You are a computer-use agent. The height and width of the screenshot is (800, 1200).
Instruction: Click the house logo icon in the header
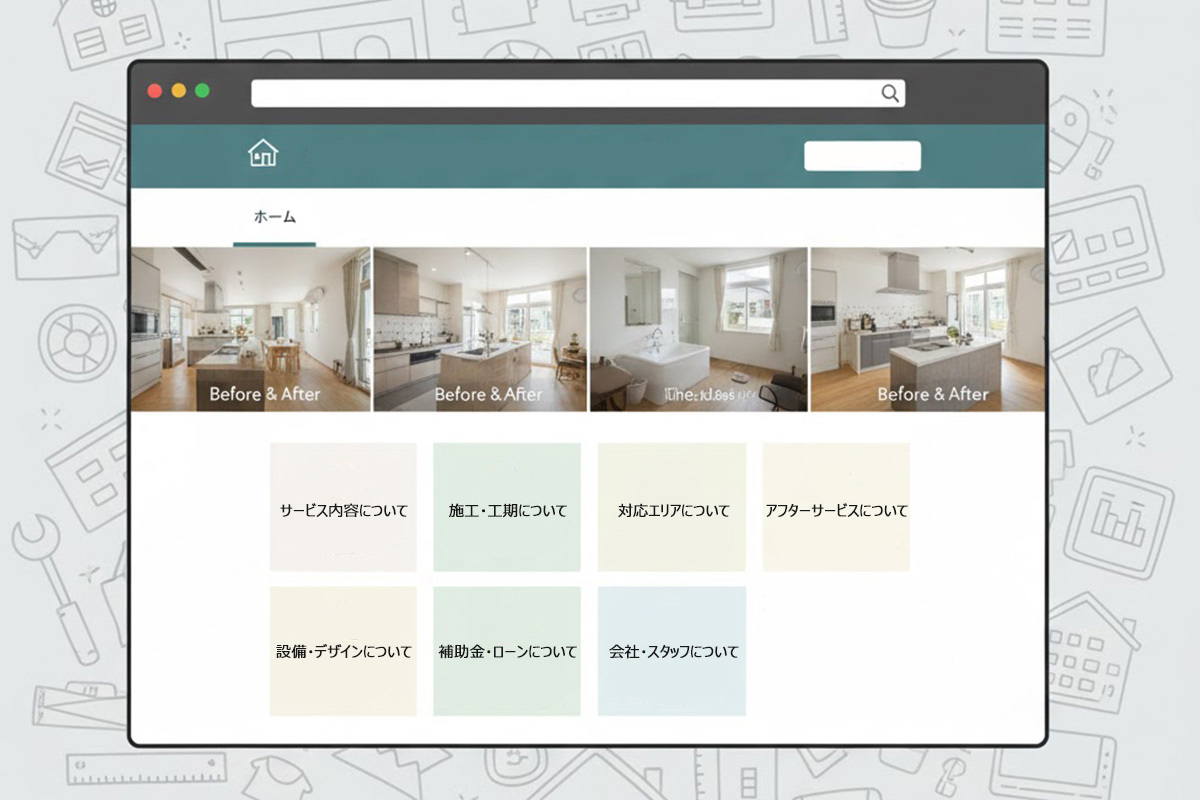(x=263, y=153)
